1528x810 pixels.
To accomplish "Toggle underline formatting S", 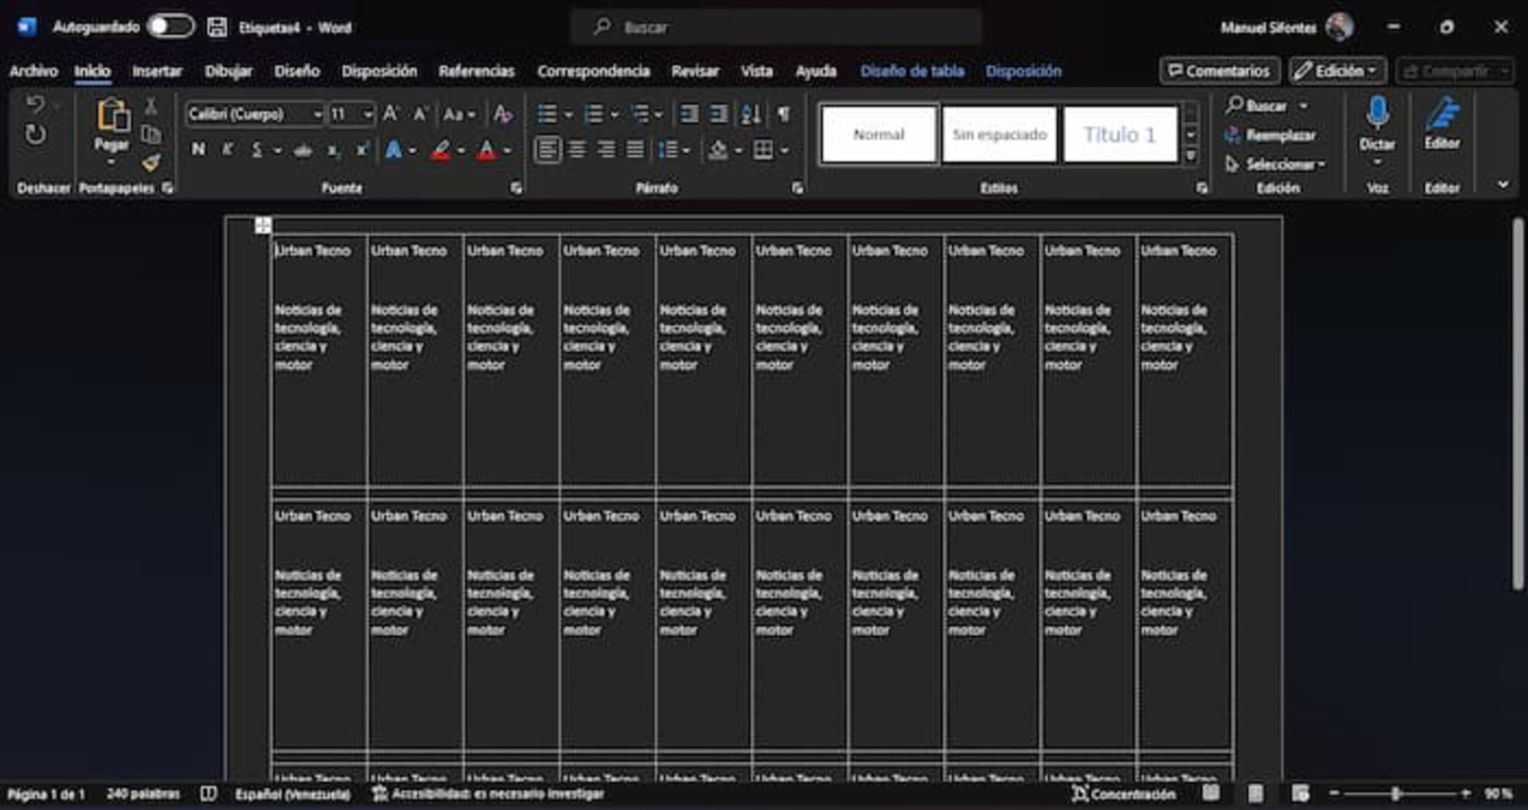I will pyautogui.click(x=256, y=150).
